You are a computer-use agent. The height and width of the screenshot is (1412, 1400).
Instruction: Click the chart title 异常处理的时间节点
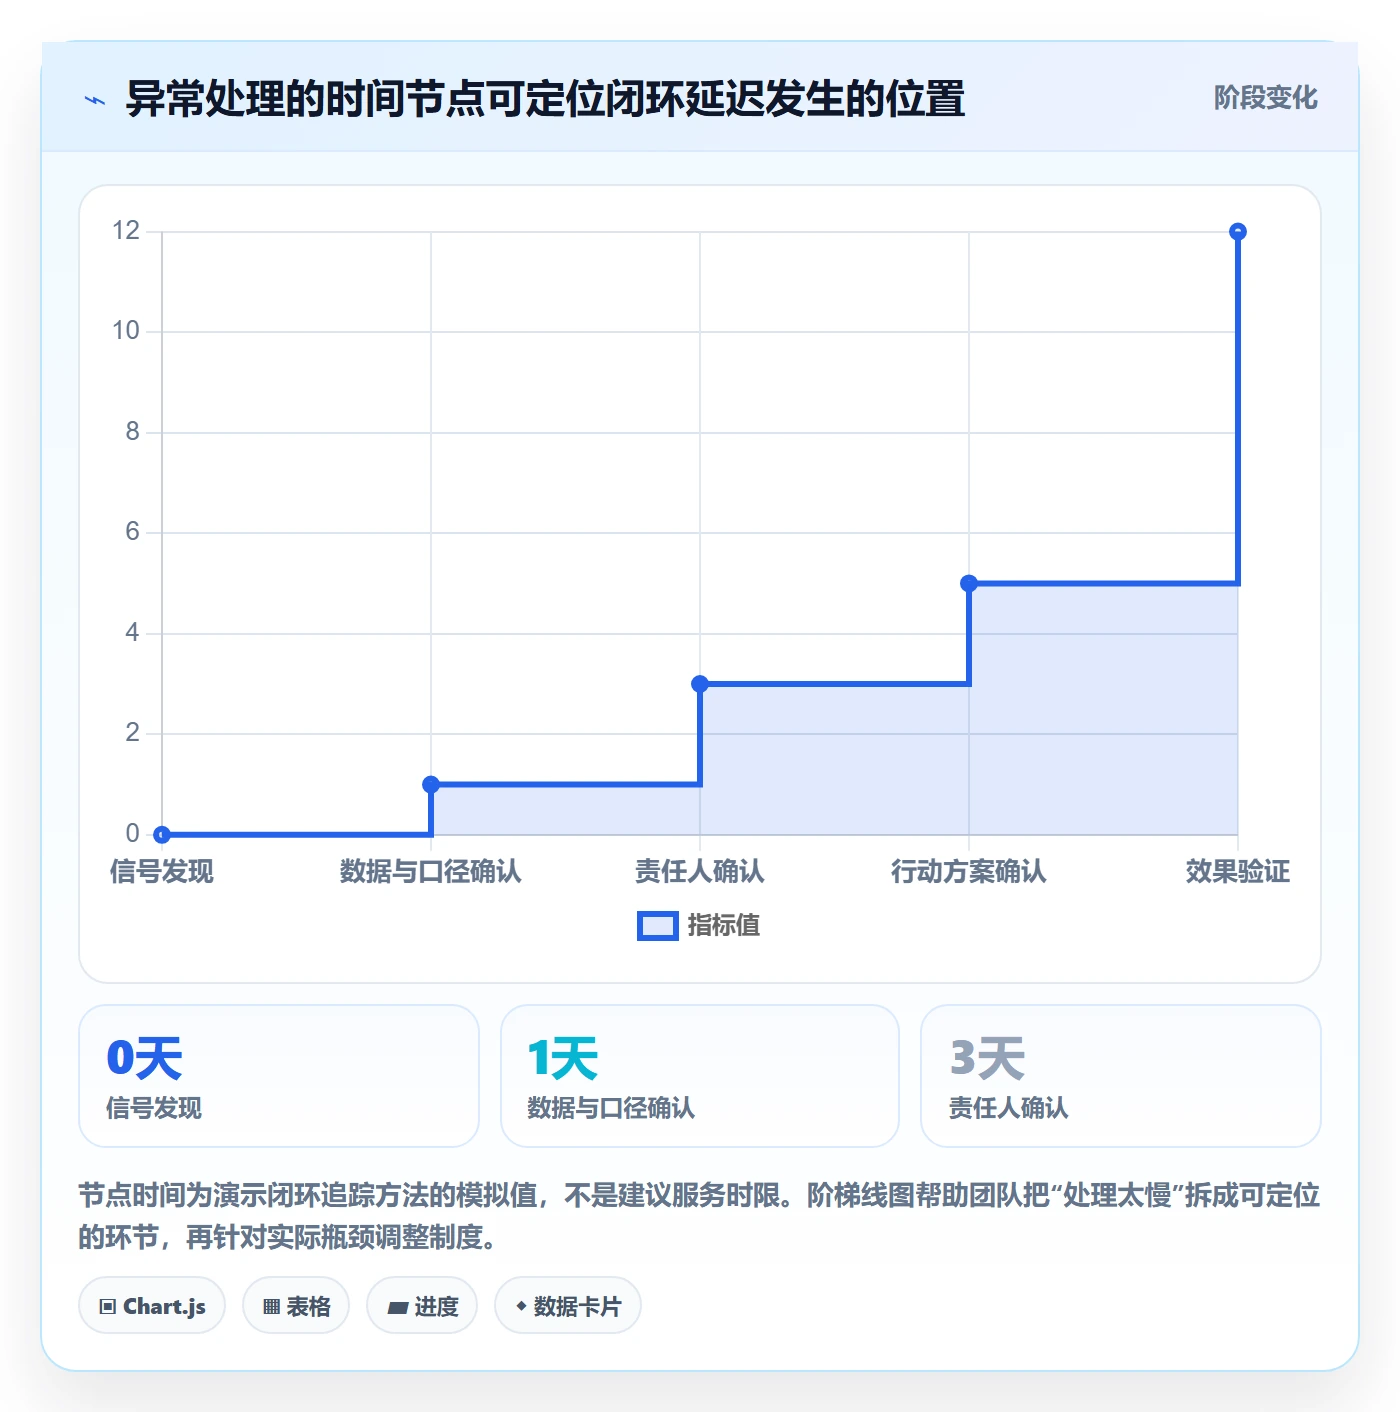(x=545, y=99)
